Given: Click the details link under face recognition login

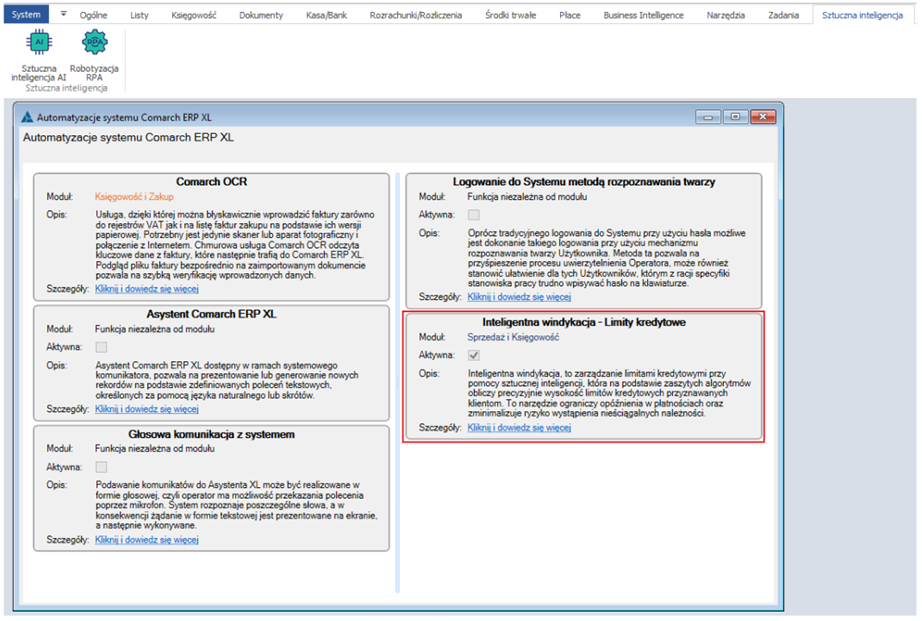Looking at the screenshot, I should (519, 297).
